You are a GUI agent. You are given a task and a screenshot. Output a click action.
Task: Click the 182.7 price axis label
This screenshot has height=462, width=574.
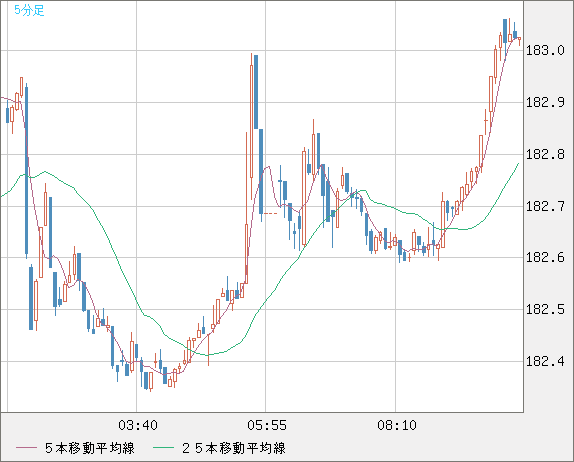click(x=545, y=206)
